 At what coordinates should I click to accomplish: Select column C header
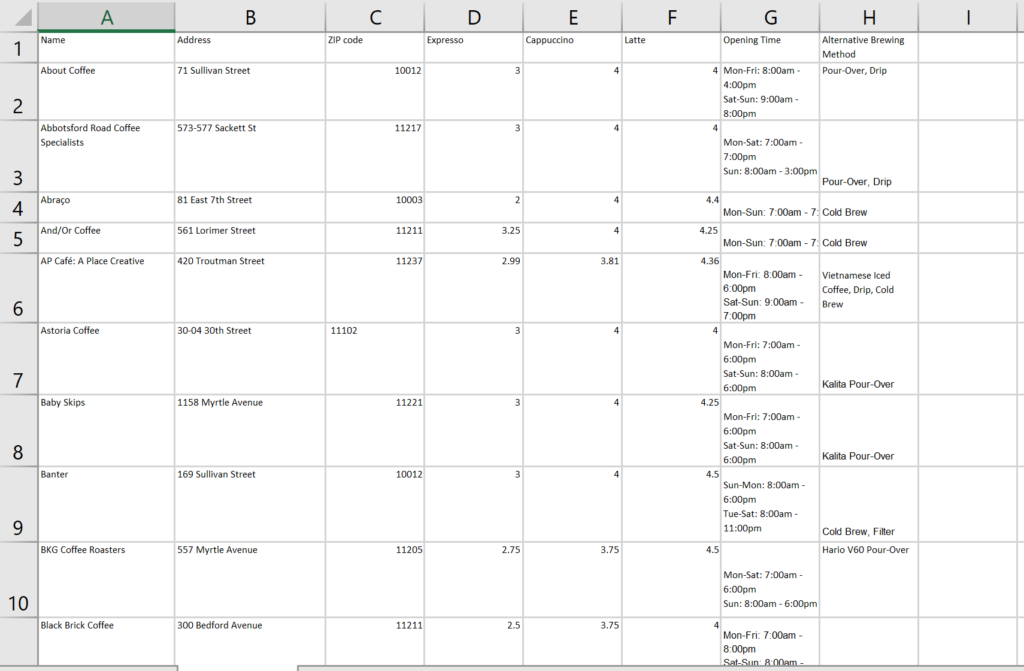click(x=375, y=16)
